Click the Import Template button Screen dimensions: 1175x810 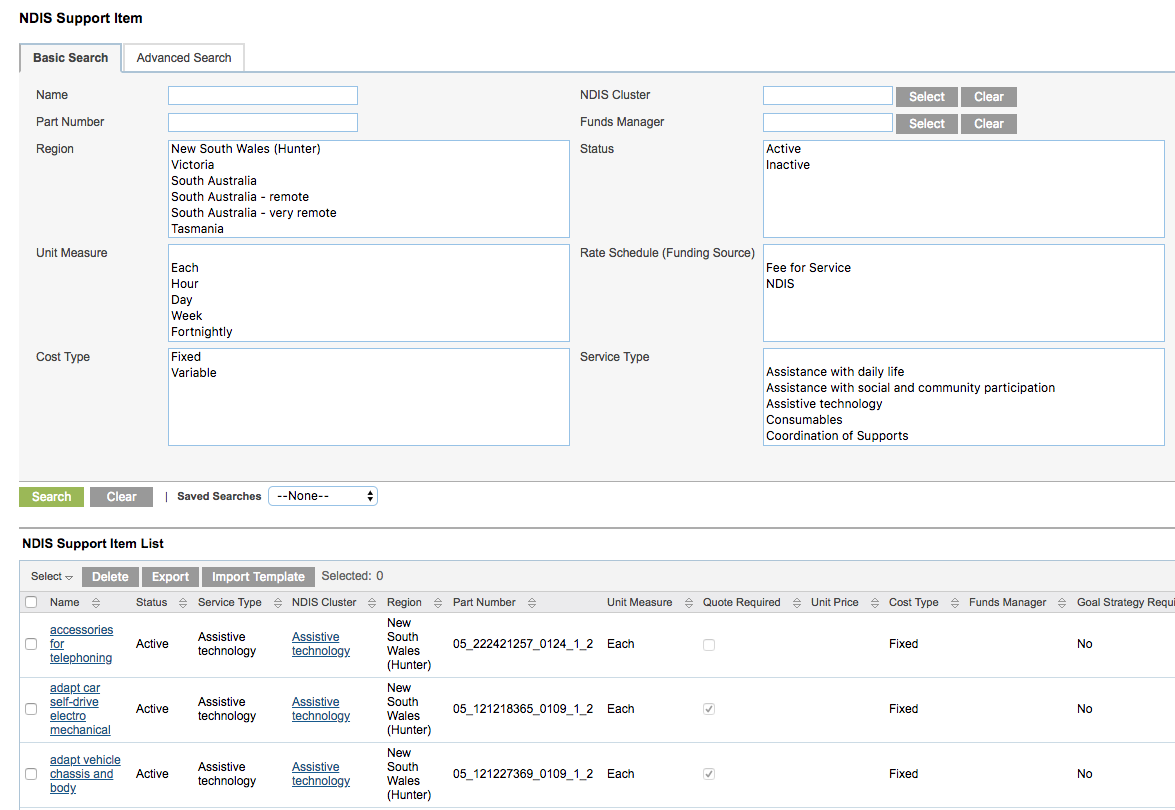tap(258, 576)
